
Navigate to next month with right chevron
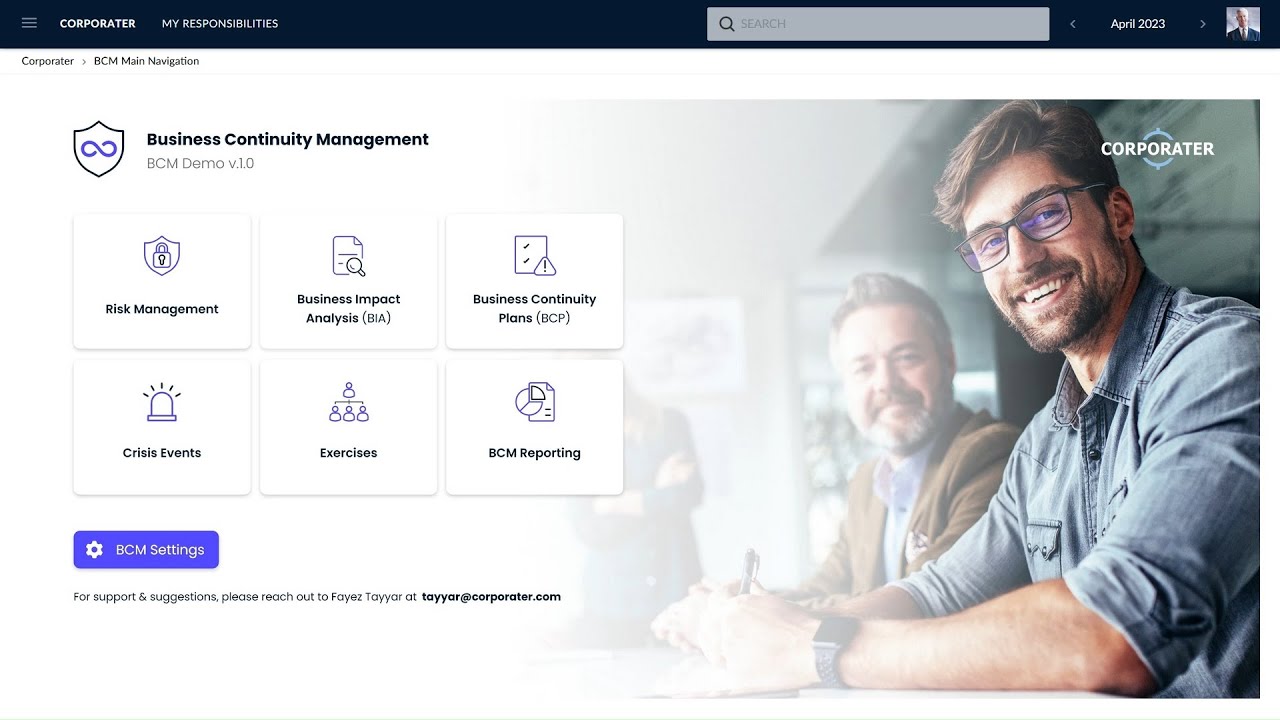(x=1203, y=23)
